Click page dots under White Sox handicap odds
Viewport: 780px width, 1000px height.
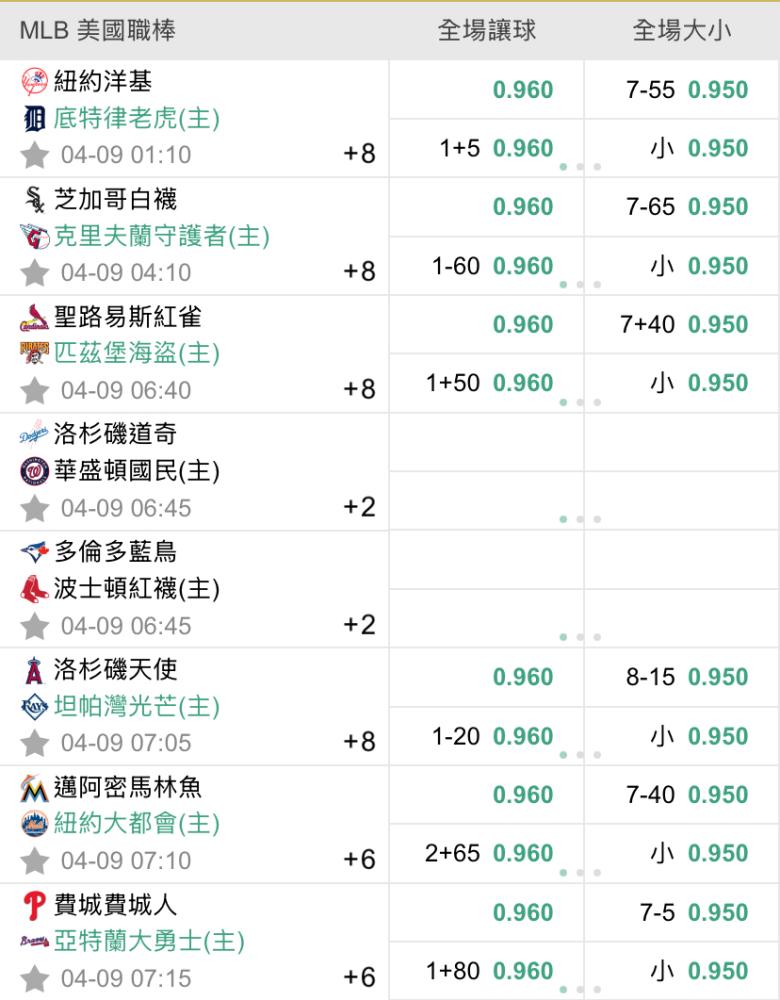(580, 284)
